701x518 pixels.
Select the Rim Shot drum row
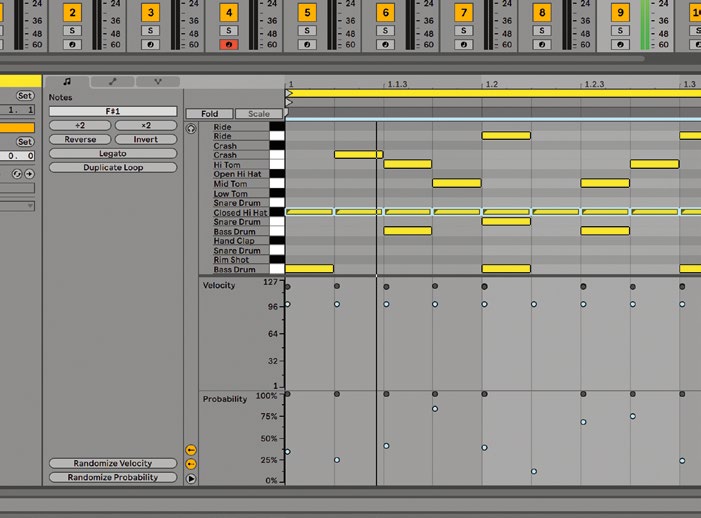click(241, 260)
